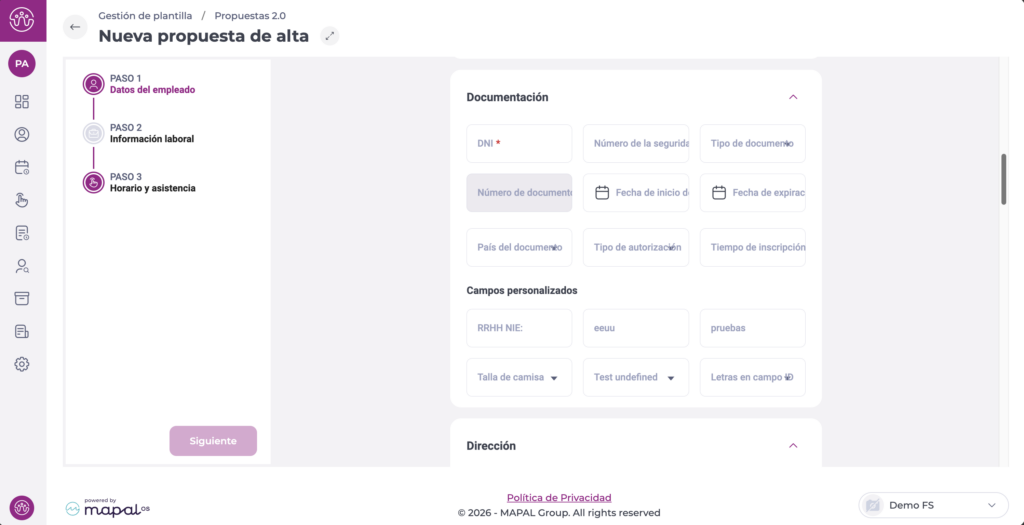Click the settings gear in sidebar
The height and width of the screenshot is (525, 1024).
(x=22, y=364)
